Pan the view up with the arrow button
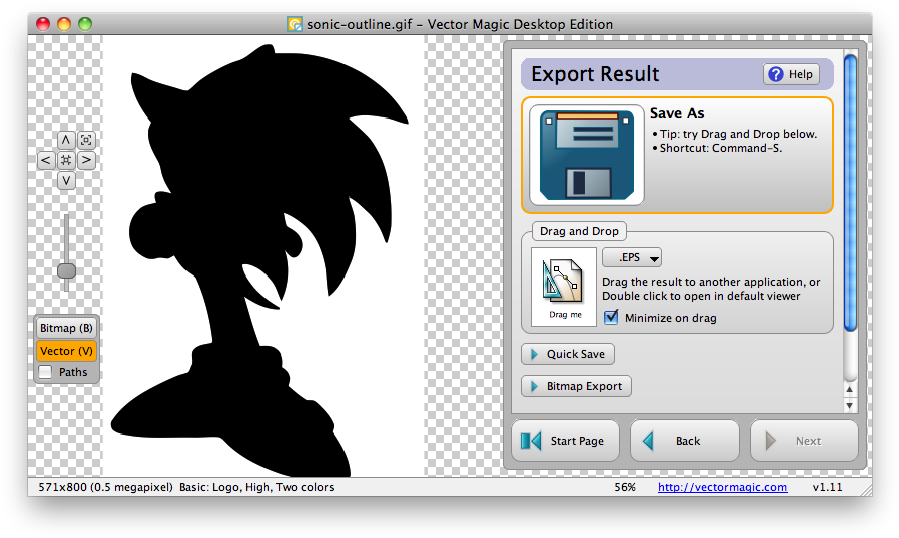The width and height of the screenshot is (899, 538). pos(66,140)
